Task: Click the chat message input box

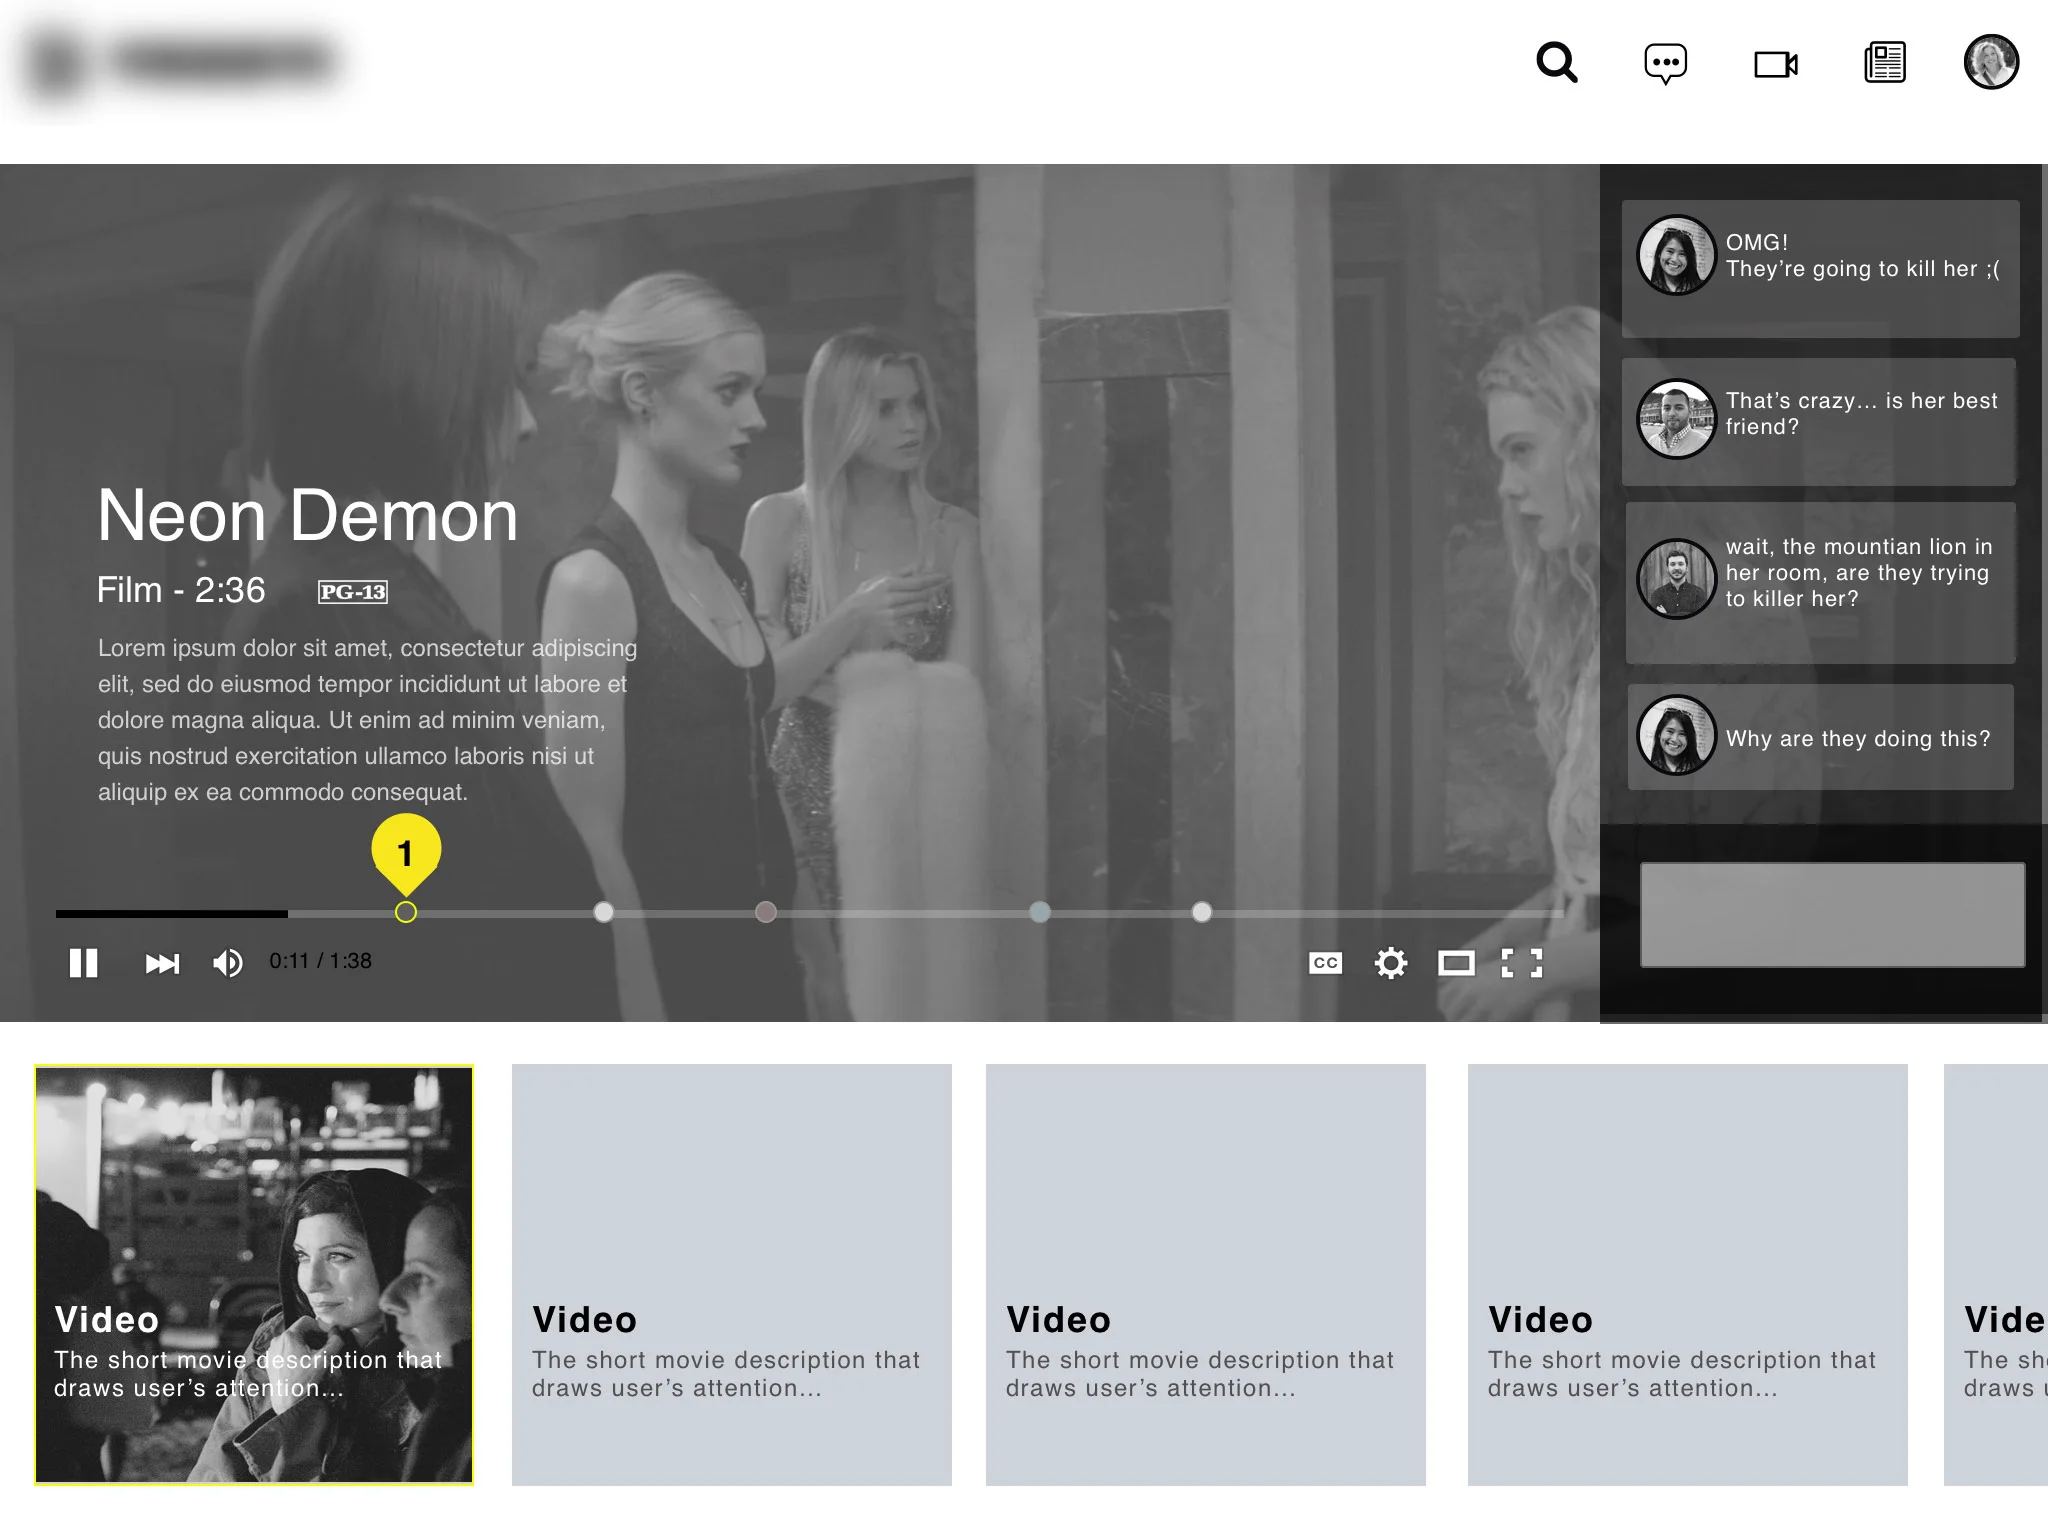Action: click(1833, 915)
